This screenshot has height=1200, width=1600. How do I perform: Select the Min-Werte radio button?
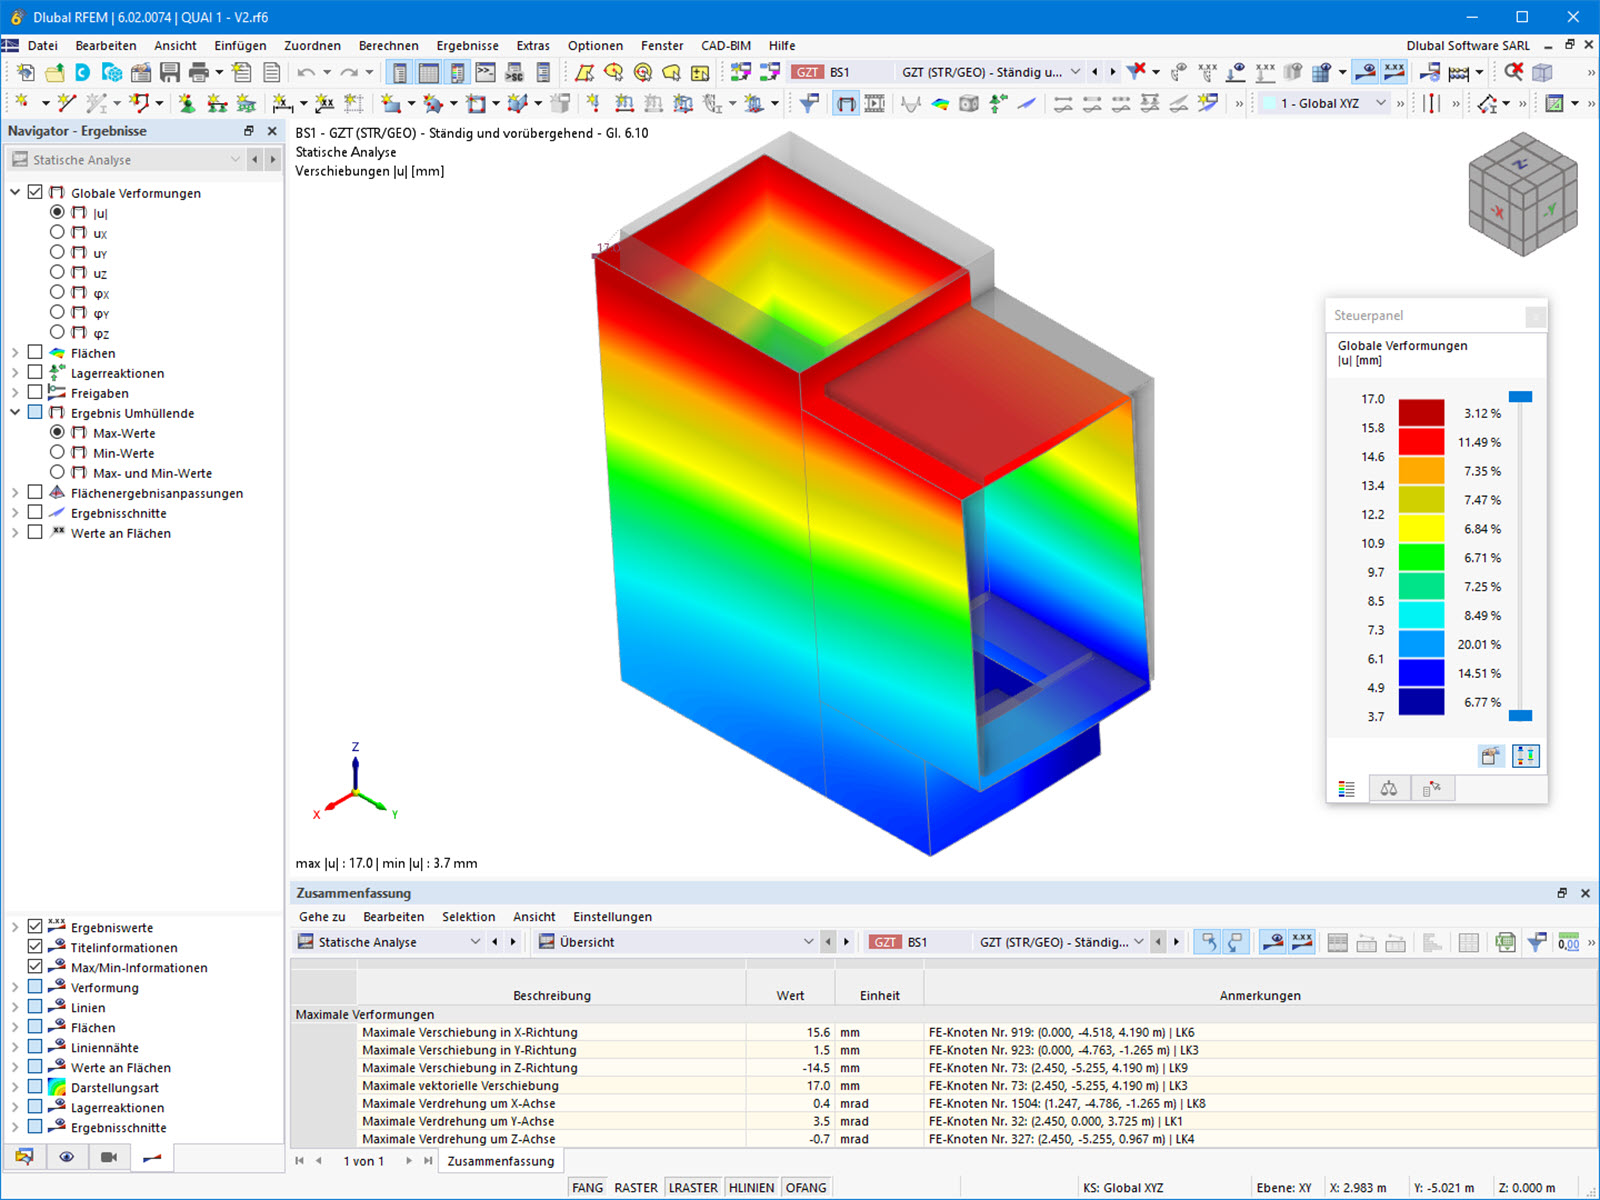[x=57, y=452]
